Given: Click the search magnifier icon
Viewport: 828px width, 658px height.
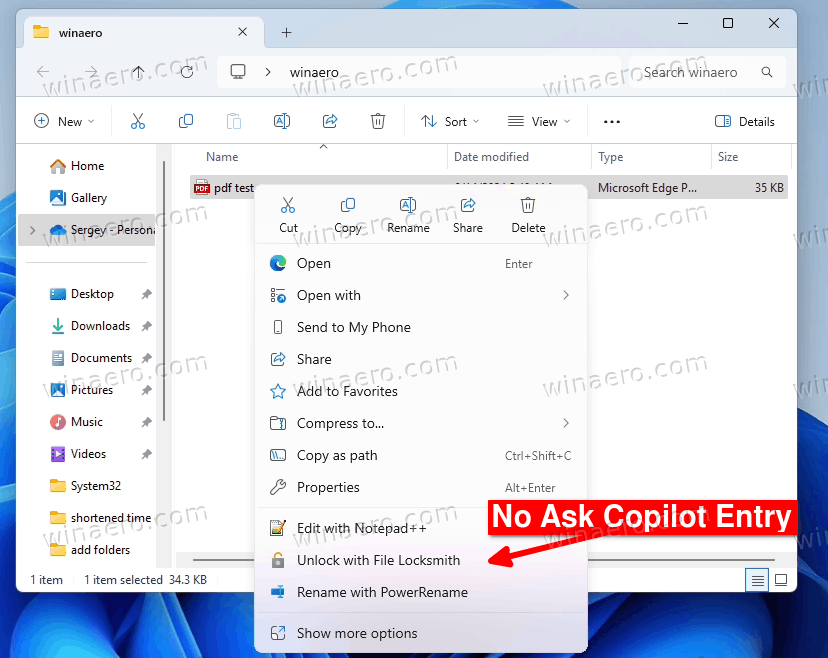Looking at the screenshot, I should [x=767, y=72].
